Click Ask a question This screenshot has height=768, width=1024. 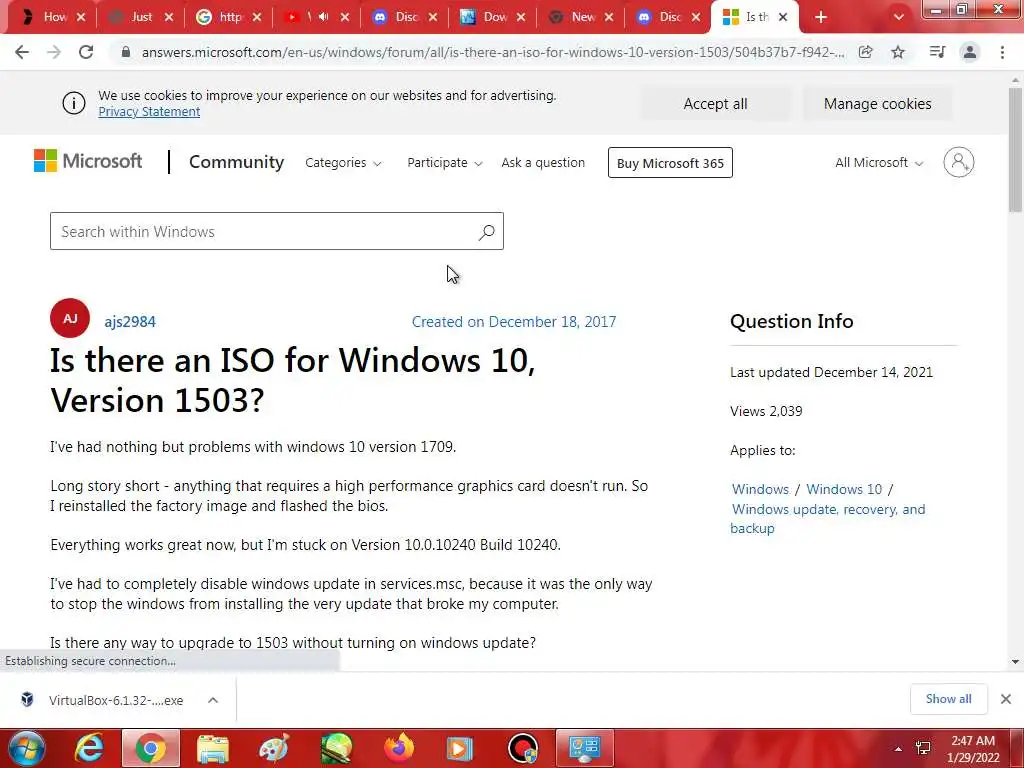[543, 163]
